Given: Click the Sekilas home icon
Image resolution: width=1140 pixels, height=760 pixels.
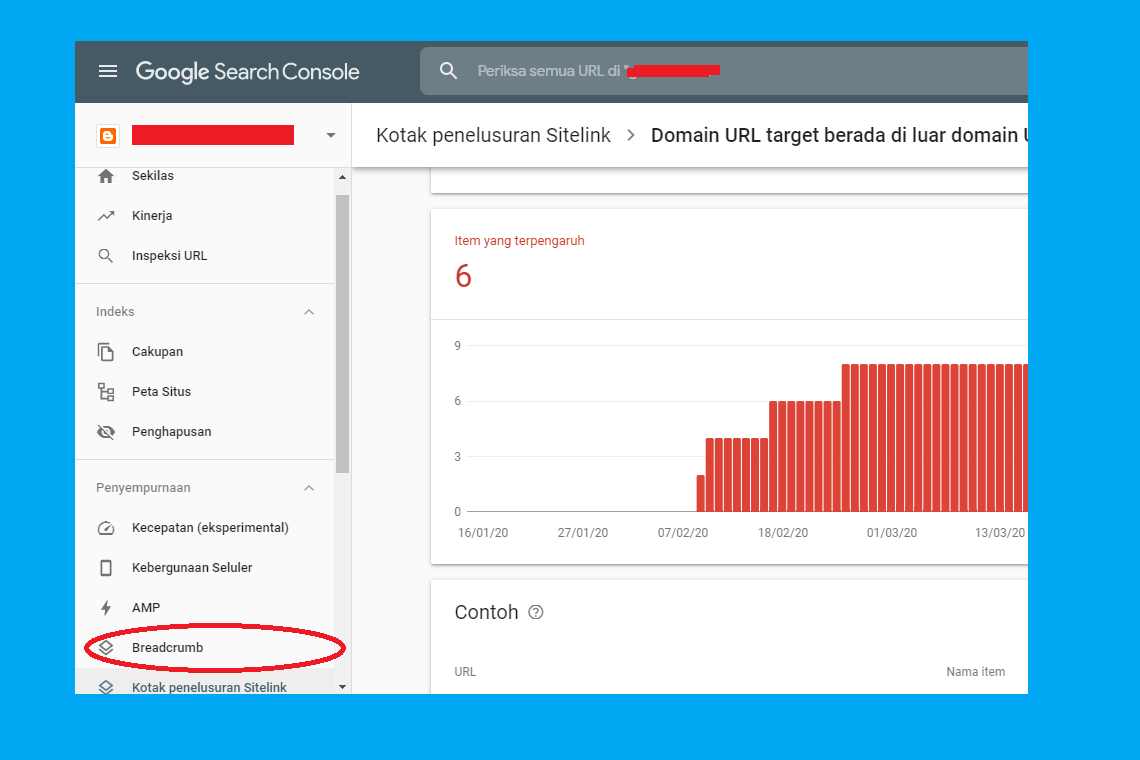Looking at the screenshot, I should point(106,176).
